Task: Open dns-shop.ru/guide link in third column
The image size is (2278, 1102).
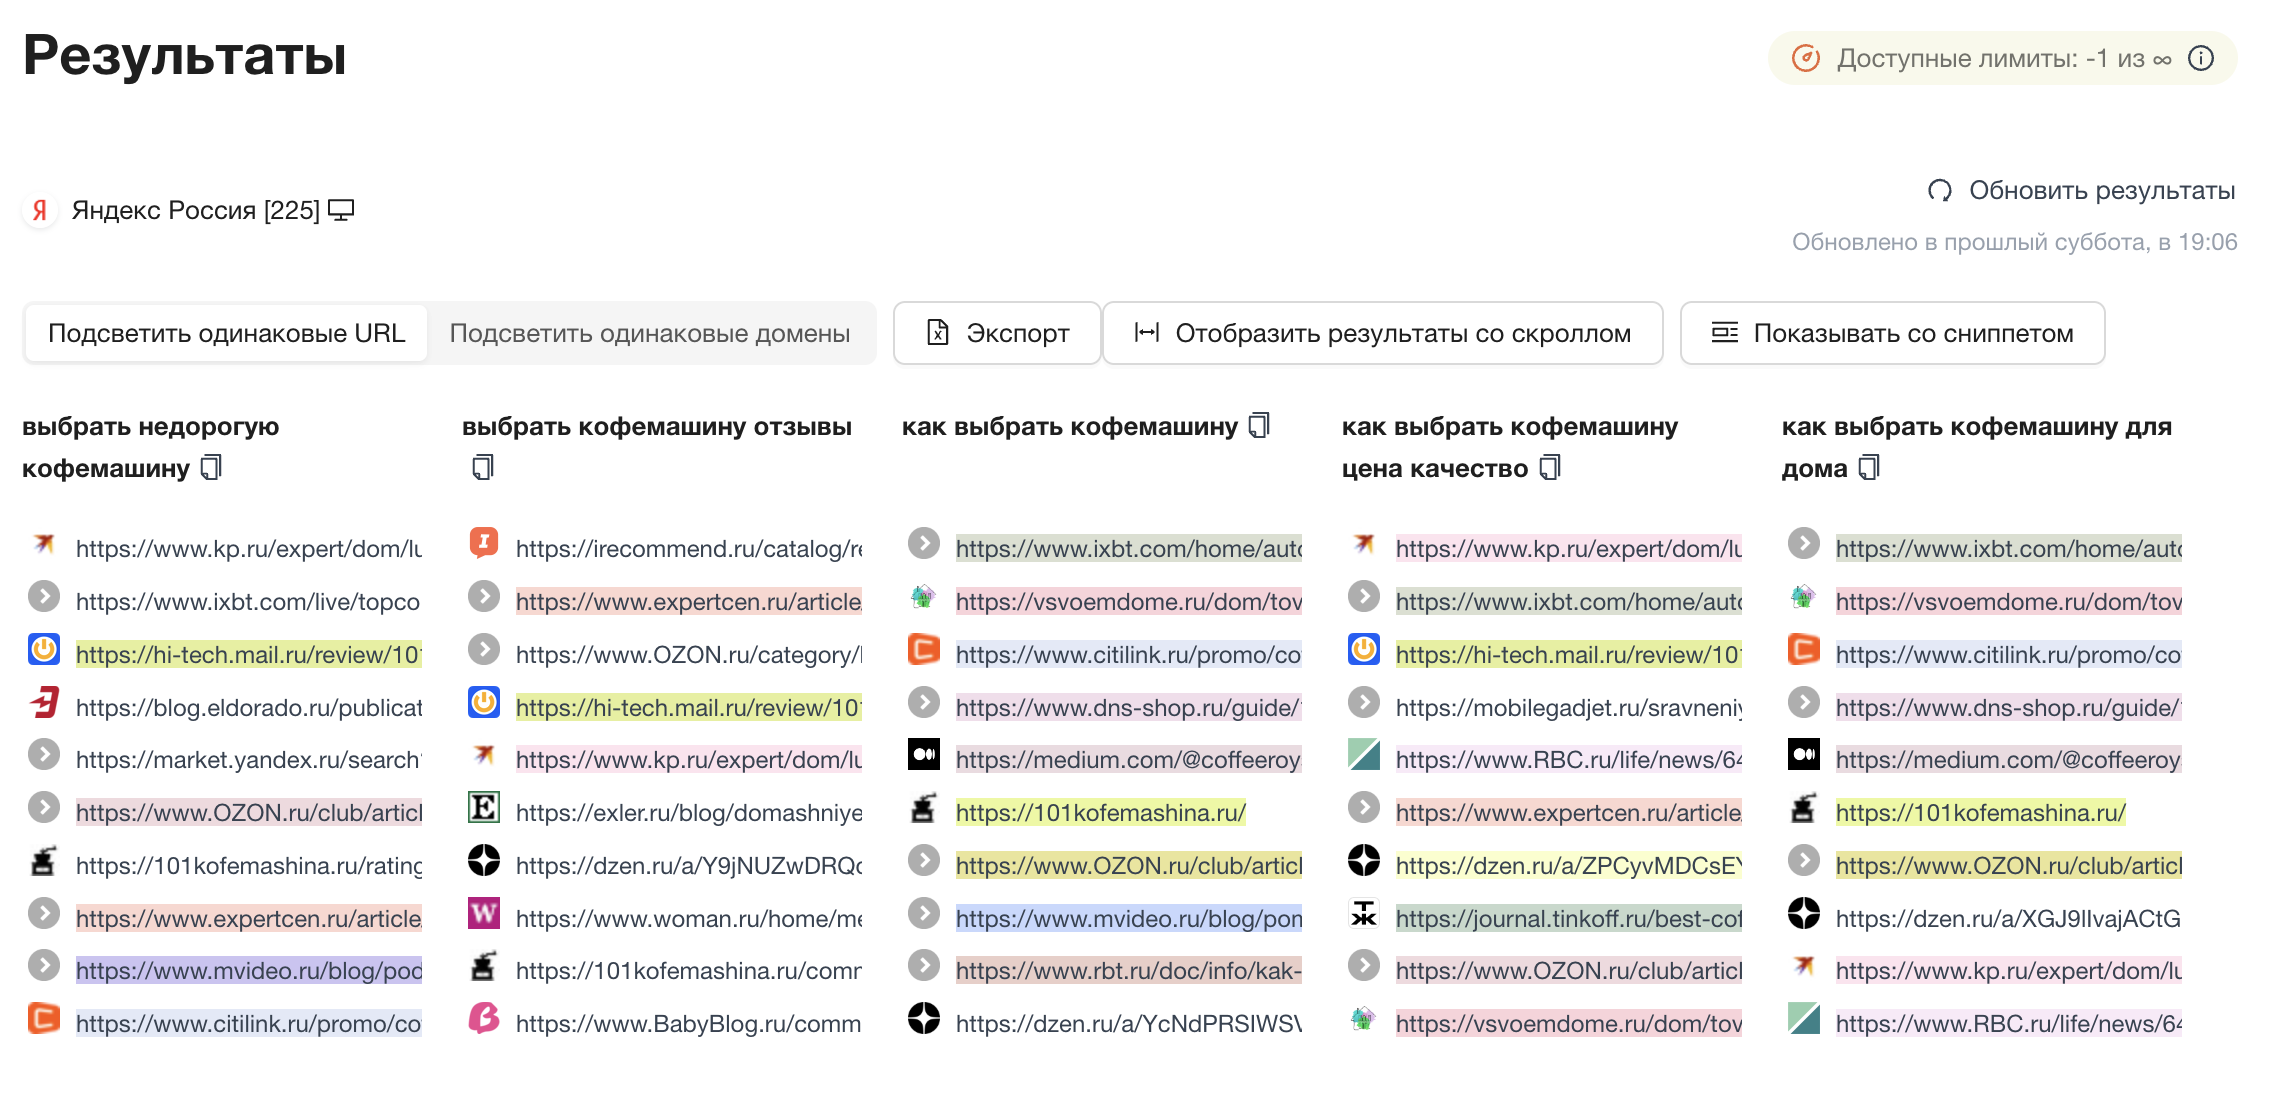Action: (1129, 707)
